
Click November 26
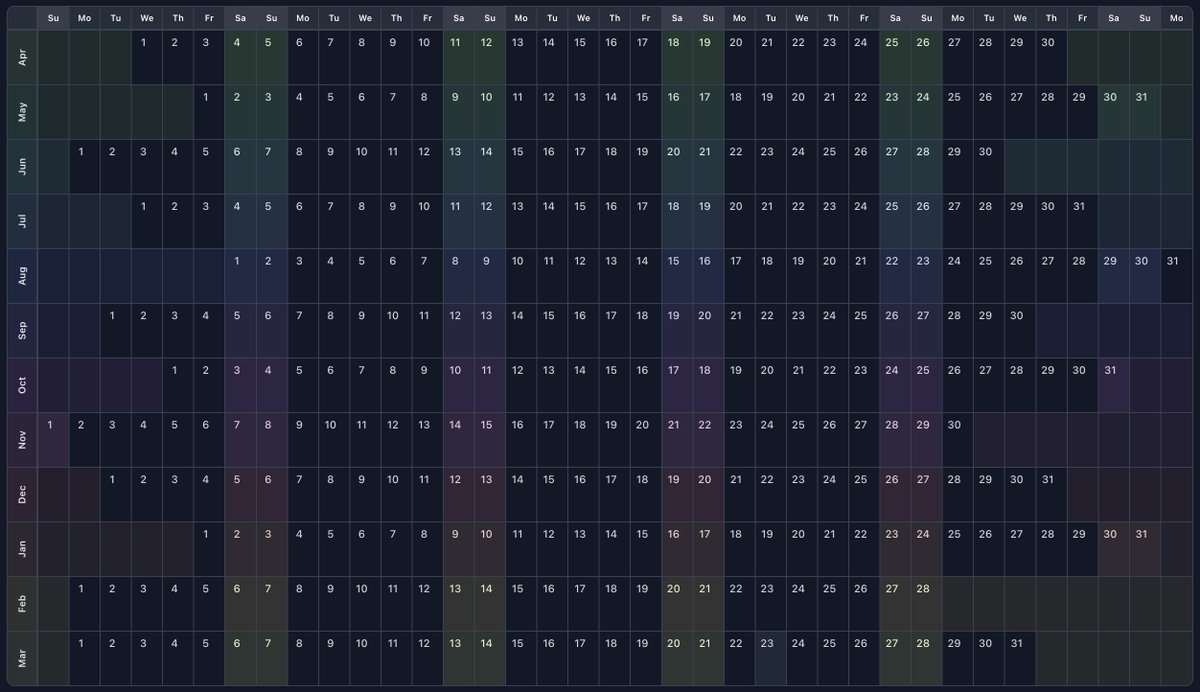pyautogui.click(x=832, y=439)
